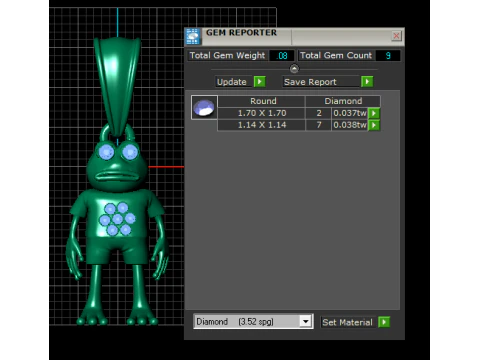Click the Gem Reporter panel icon
This screenshot has height=360, width=480.
(x=193, y=36)
